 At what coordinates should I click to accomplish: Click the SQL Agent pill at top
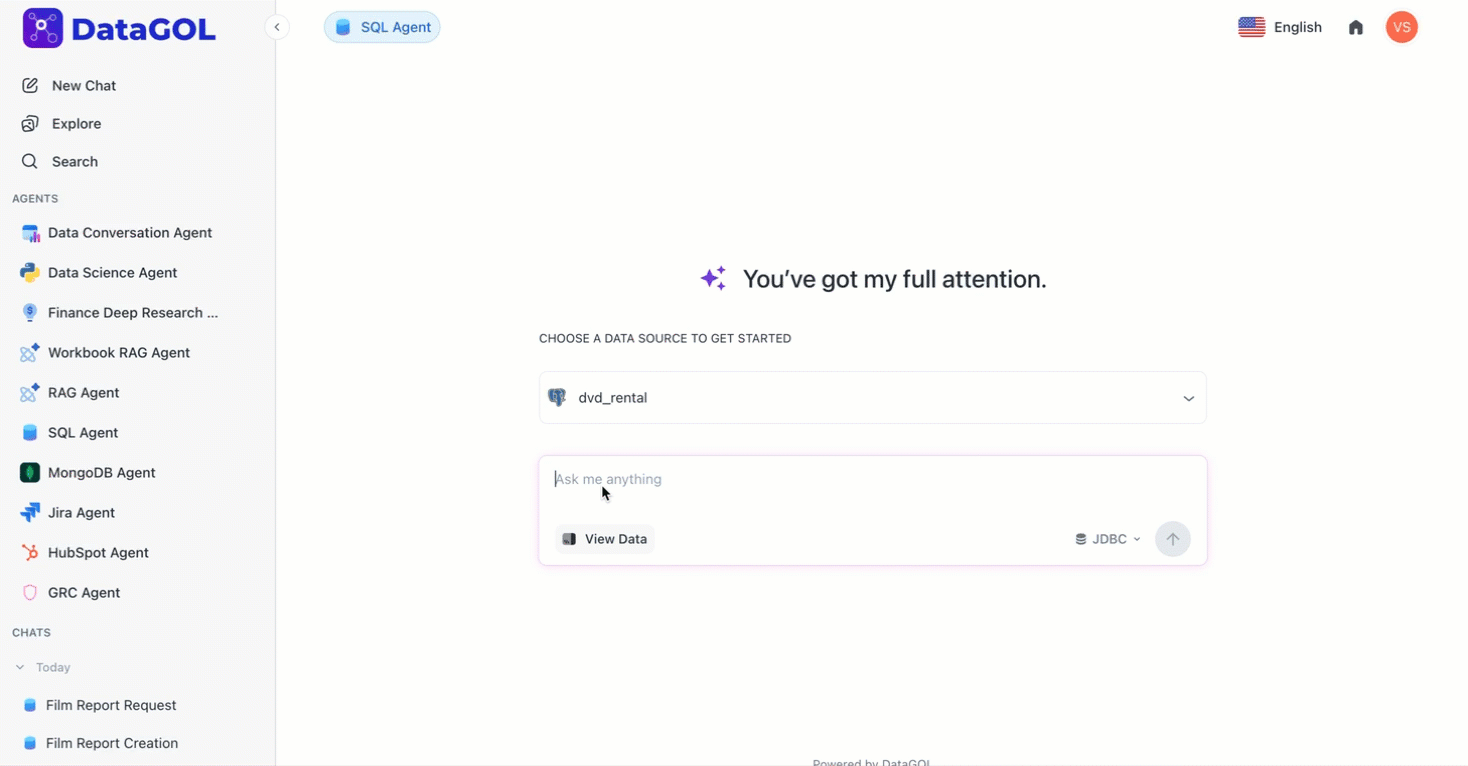382,27
